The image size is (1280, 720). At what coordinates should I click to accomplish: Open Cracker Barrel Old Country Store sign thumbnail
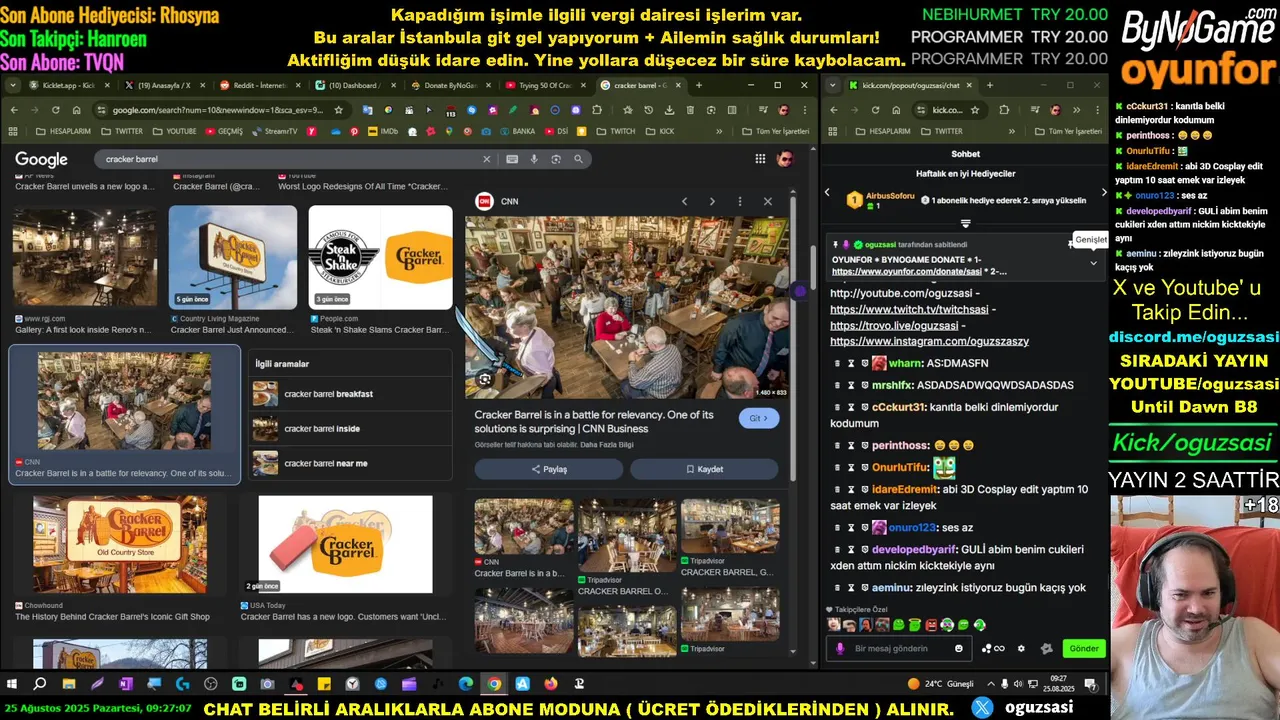pyautogui.click(x=120, y=544)
